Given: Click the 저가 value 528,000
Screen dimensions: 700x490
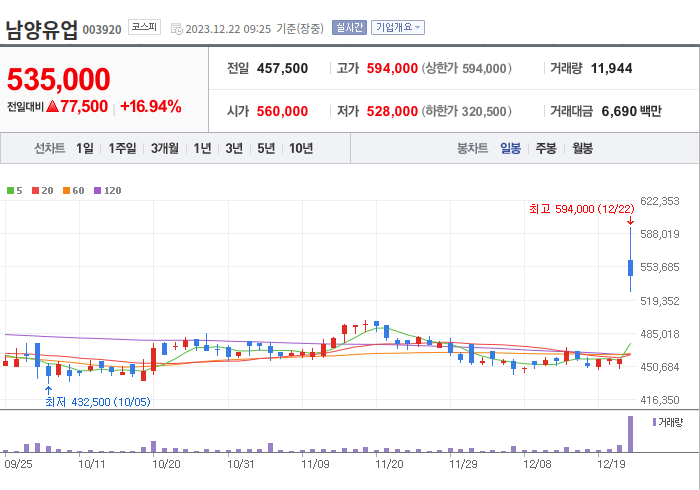Looking at the screenshot, I should (x=392, y=111).
